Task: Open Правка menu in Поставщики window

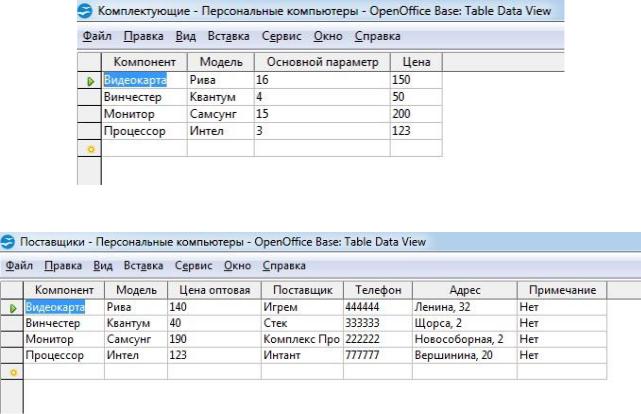Action: tap(63, 265)
